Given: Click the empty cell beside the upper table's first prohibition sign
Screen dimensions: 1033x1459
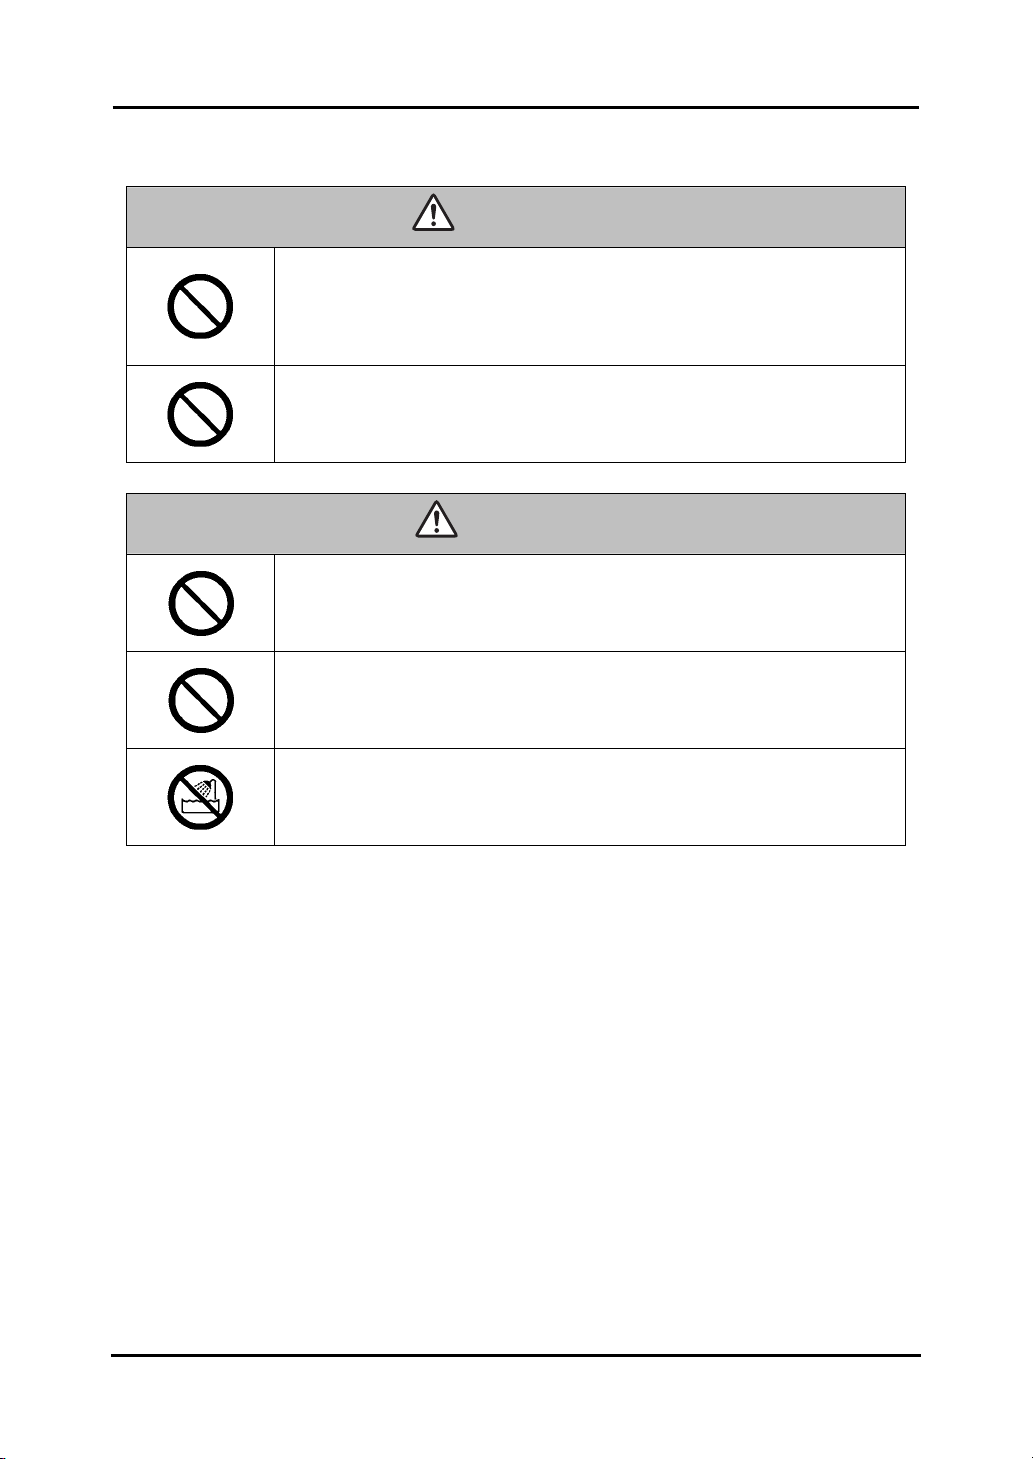Looking at the screenshot, I should point(589,306).
